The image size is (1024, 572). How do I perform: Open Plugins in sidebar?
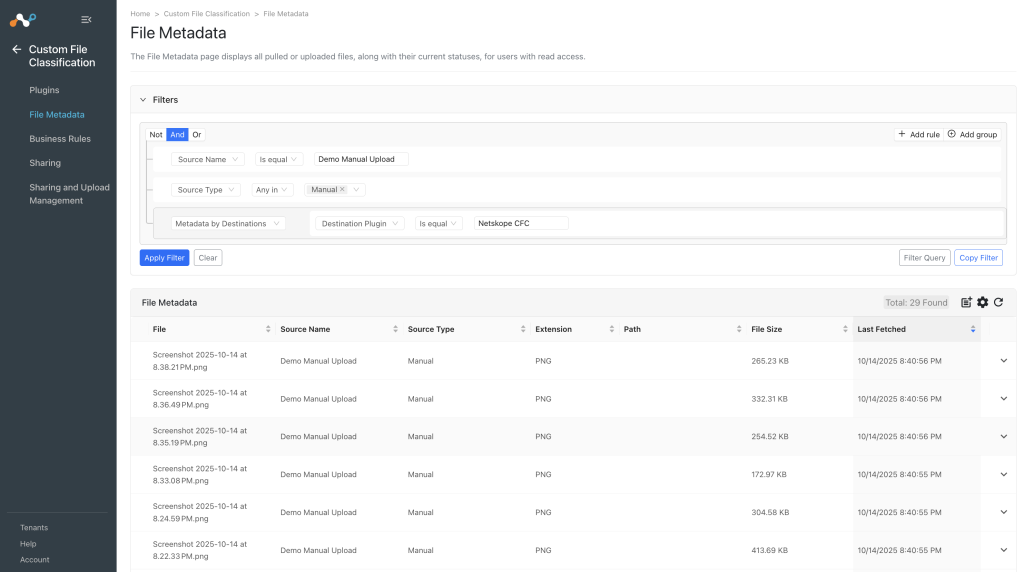point(44,90)
